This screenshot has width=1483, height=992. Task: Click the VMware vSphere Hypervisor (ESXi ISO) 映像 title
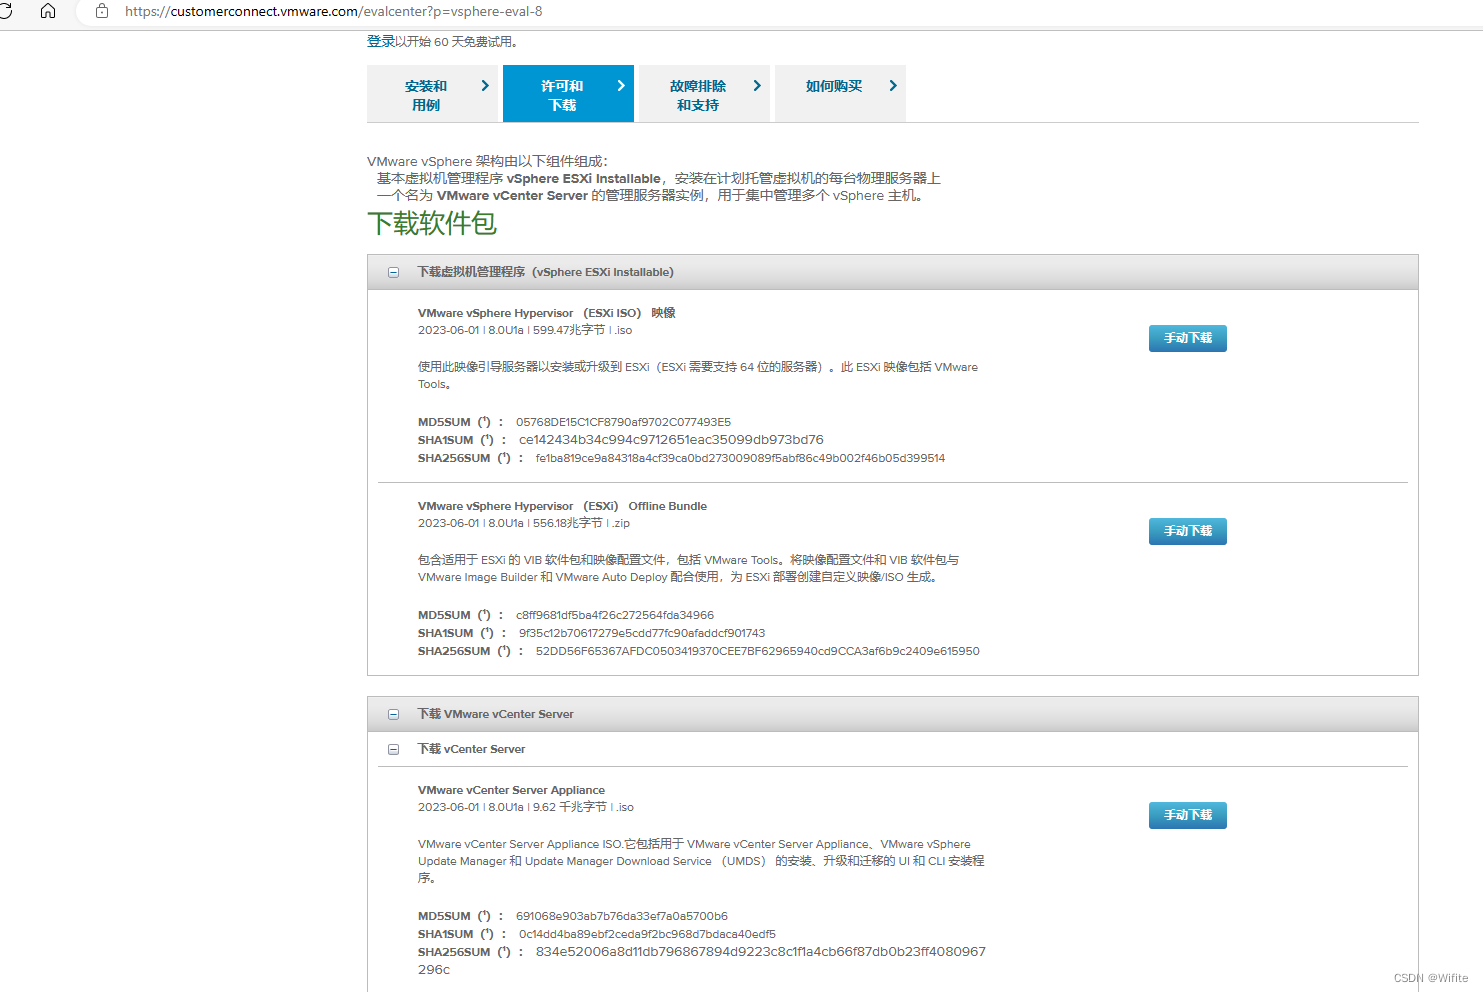[547, 313]
